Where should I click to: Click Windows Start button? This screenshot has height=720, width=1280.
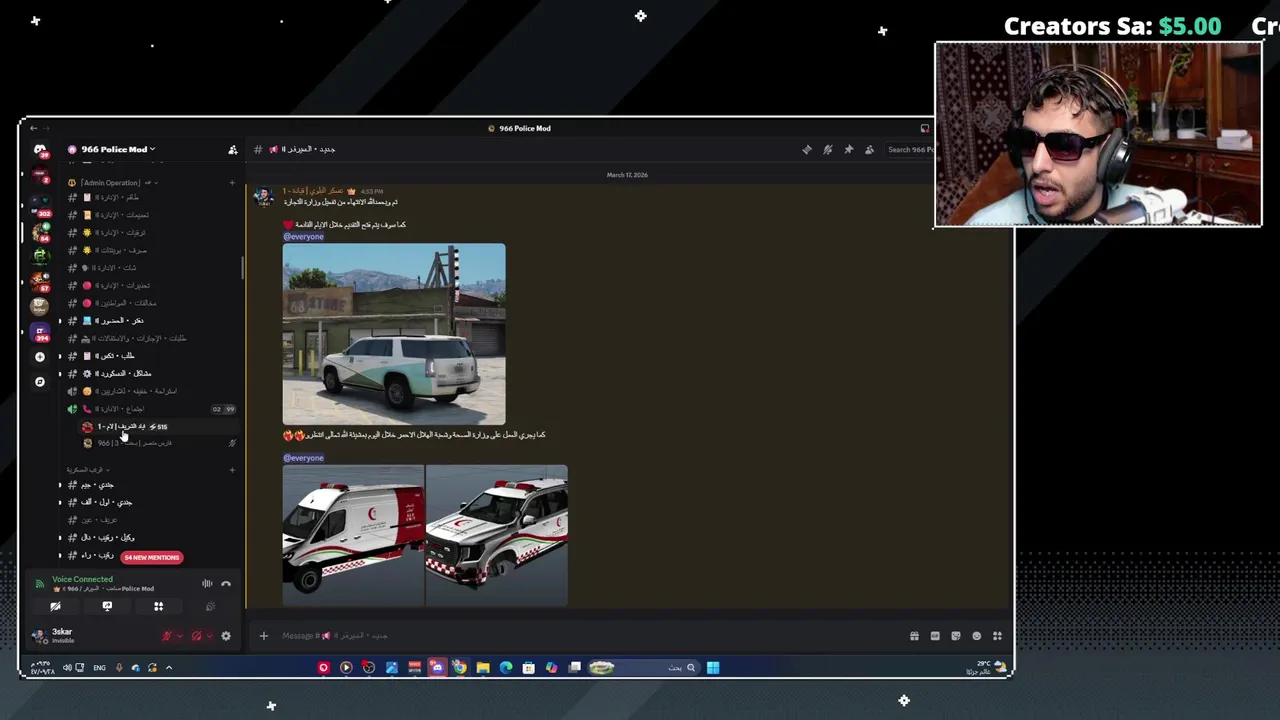(x=713, y=668)
